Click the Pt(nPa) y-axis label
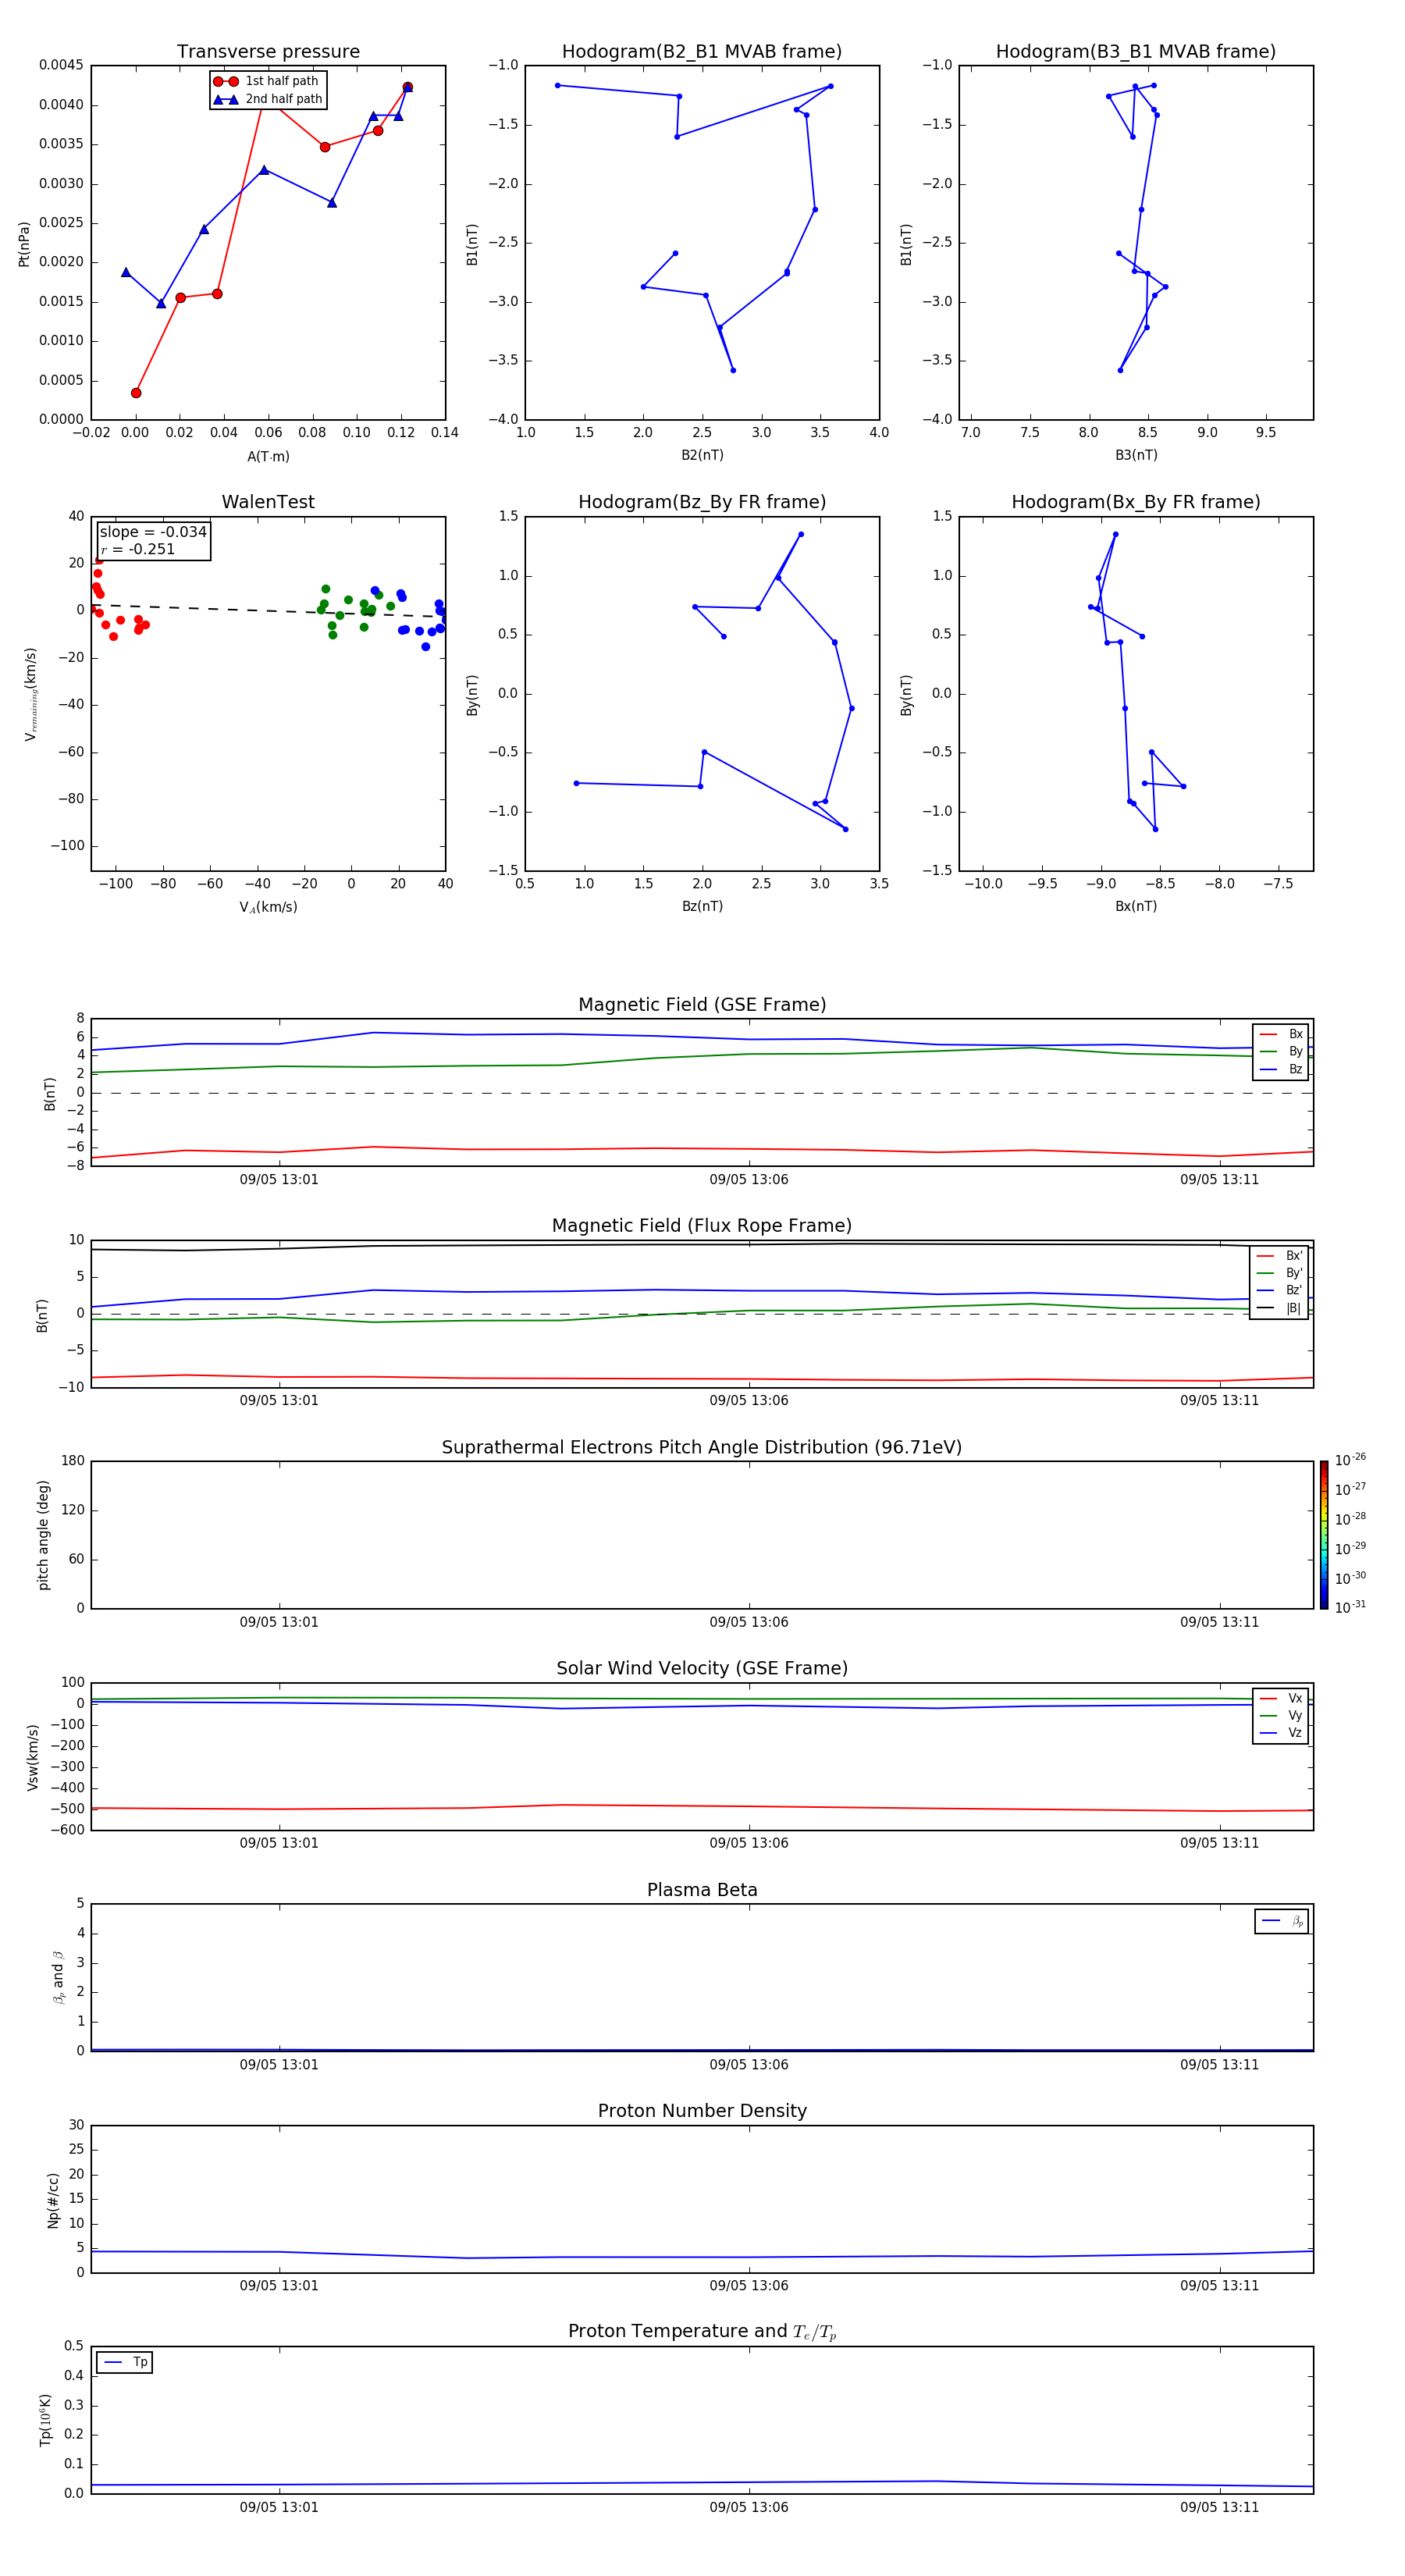The height and width of the screenshot is (2576, 1405). click(x=24, y=243)
